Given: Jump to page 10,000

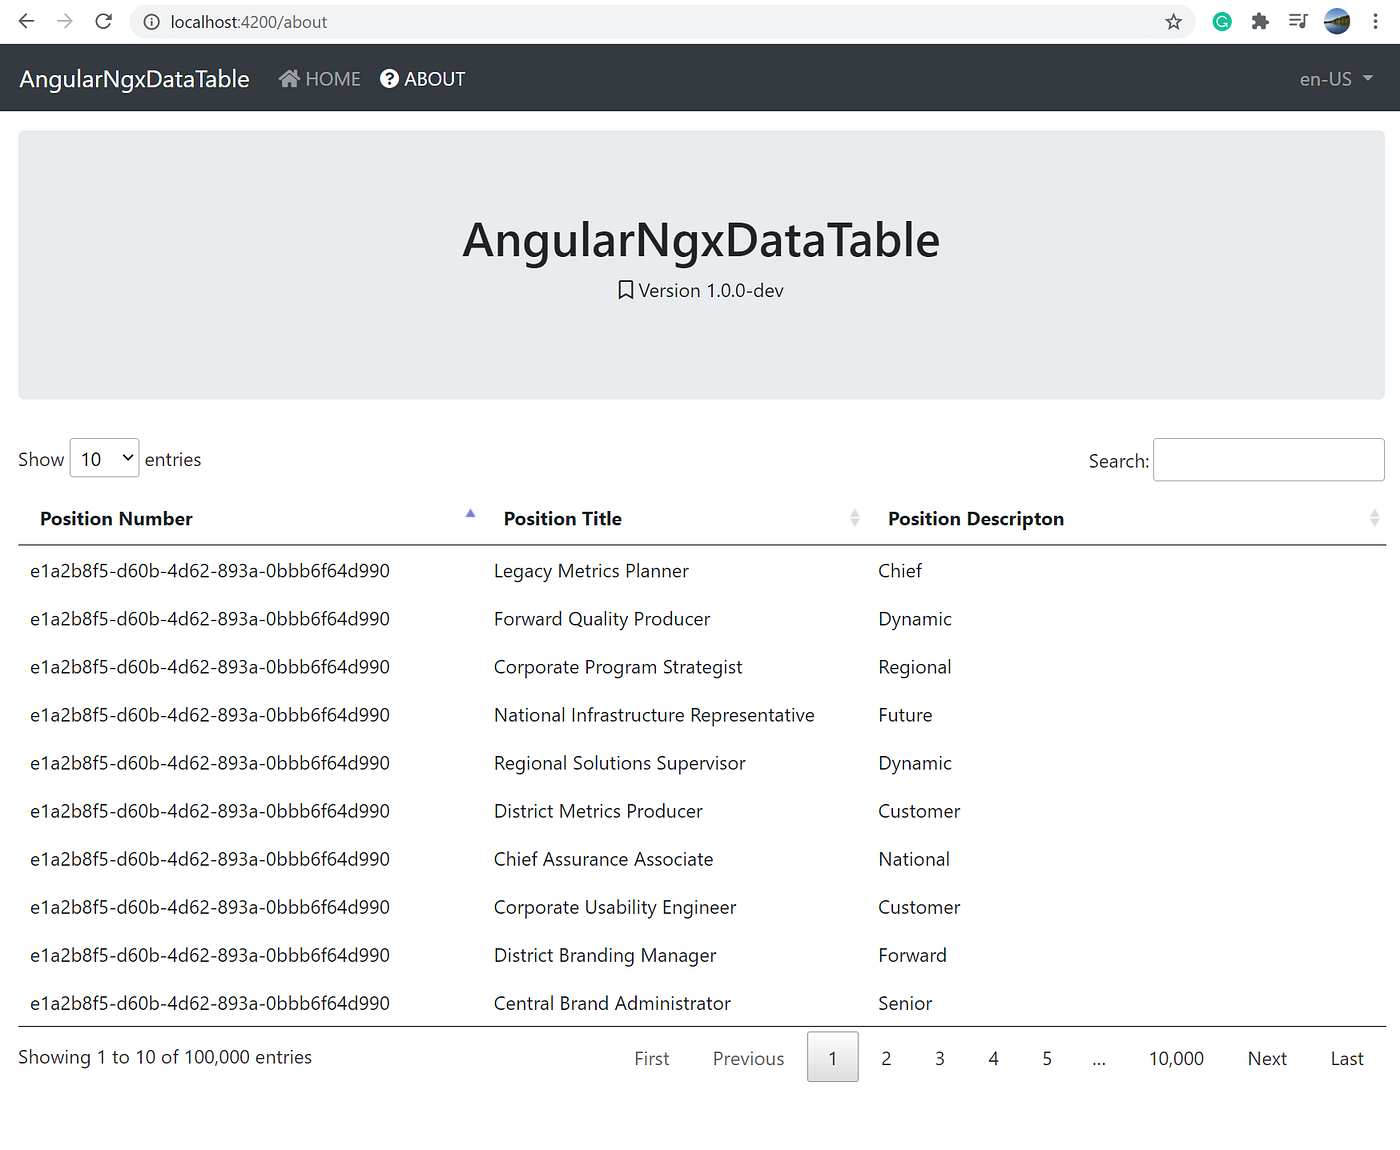Looking at the screenshot, I should click(x=1176, y=1057).
